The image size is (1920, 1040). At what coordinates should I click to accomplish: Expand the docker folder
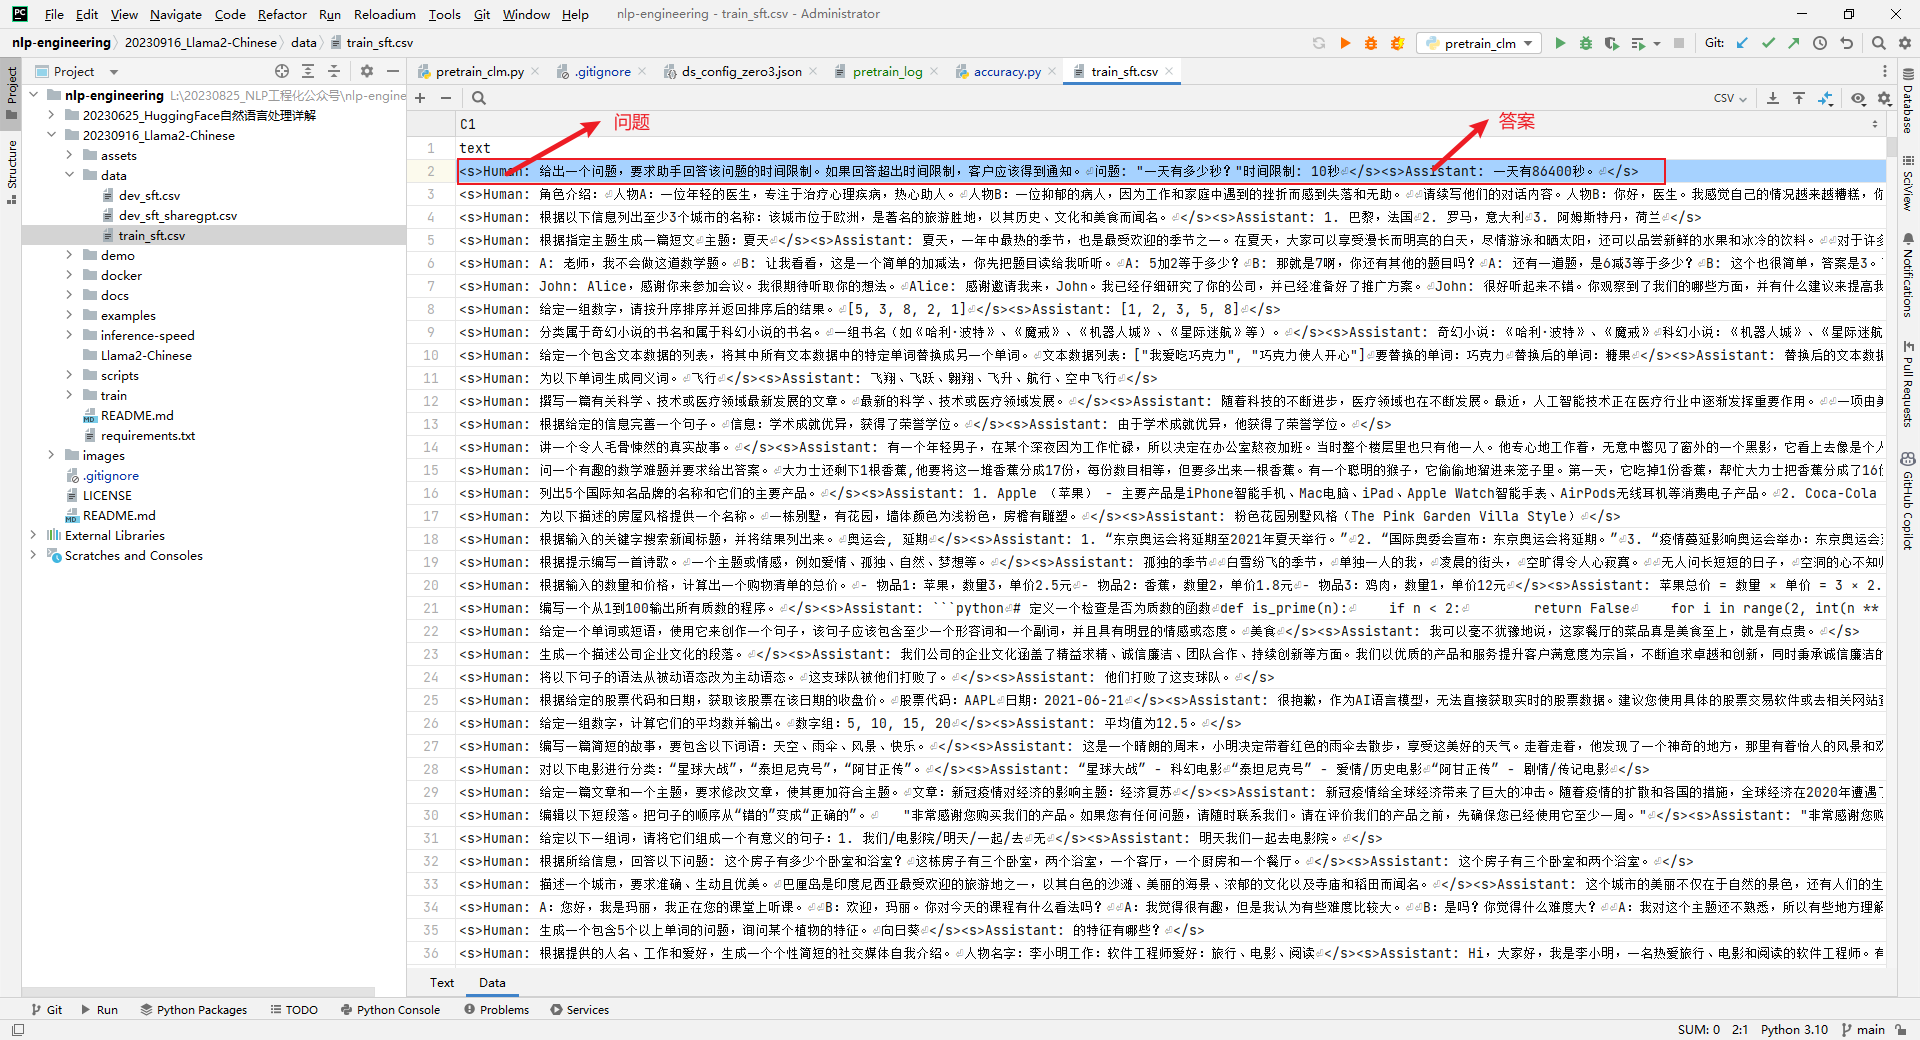[x=69, y=275]
